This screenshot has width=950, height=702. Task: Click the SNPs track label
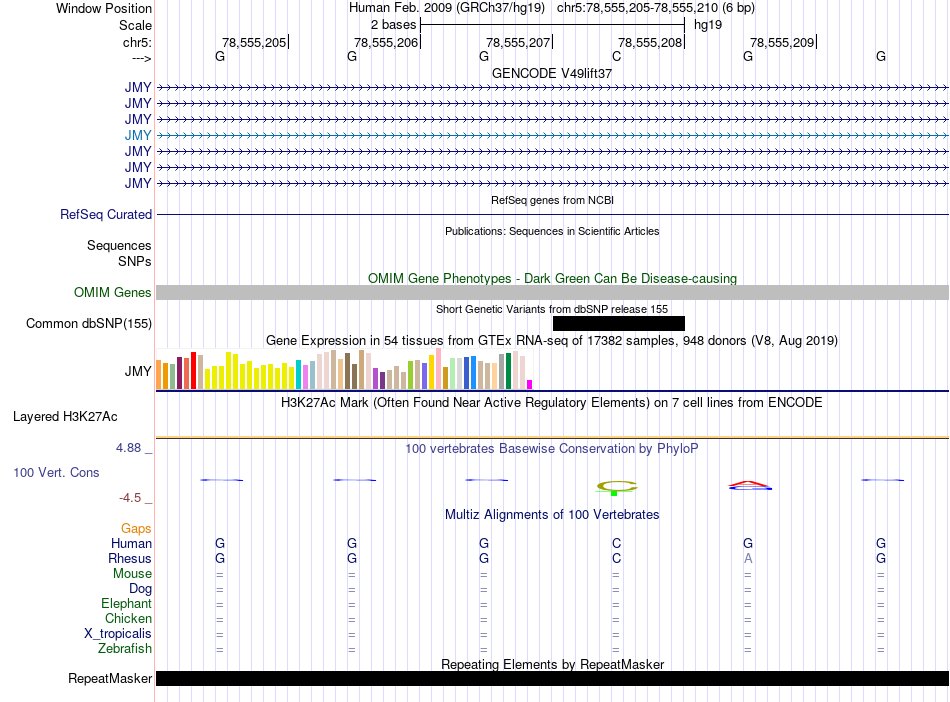(135, 261)
